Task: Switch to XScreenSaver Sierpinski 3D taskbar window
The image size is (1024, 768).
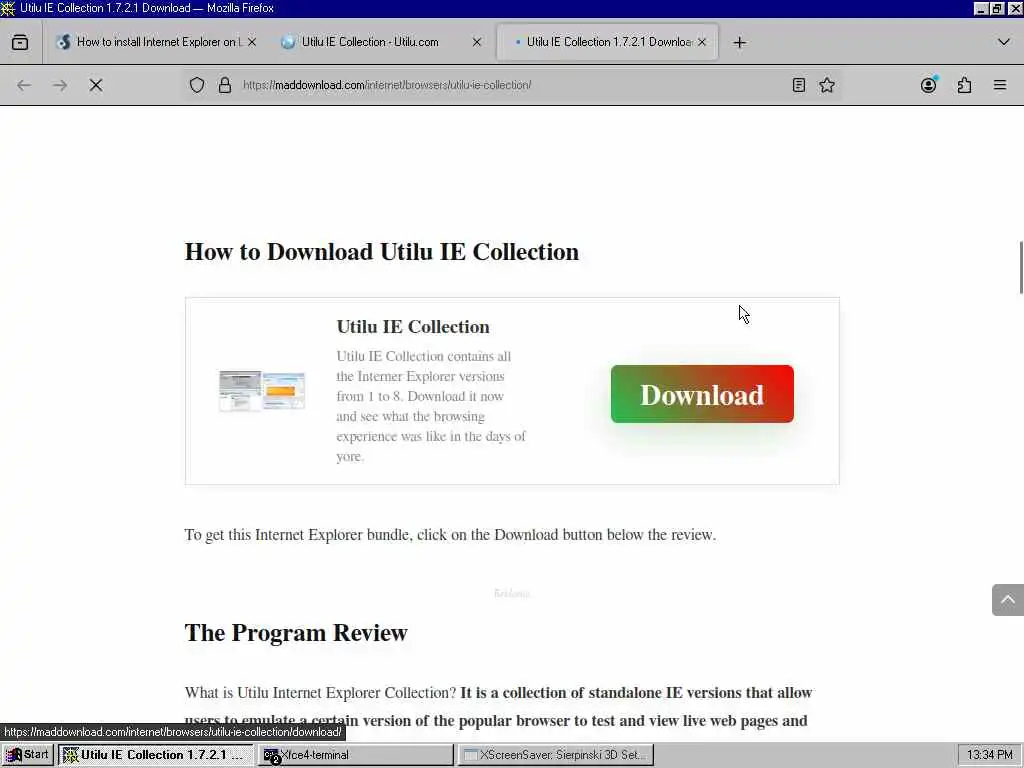Action: [x=555, y=755]
